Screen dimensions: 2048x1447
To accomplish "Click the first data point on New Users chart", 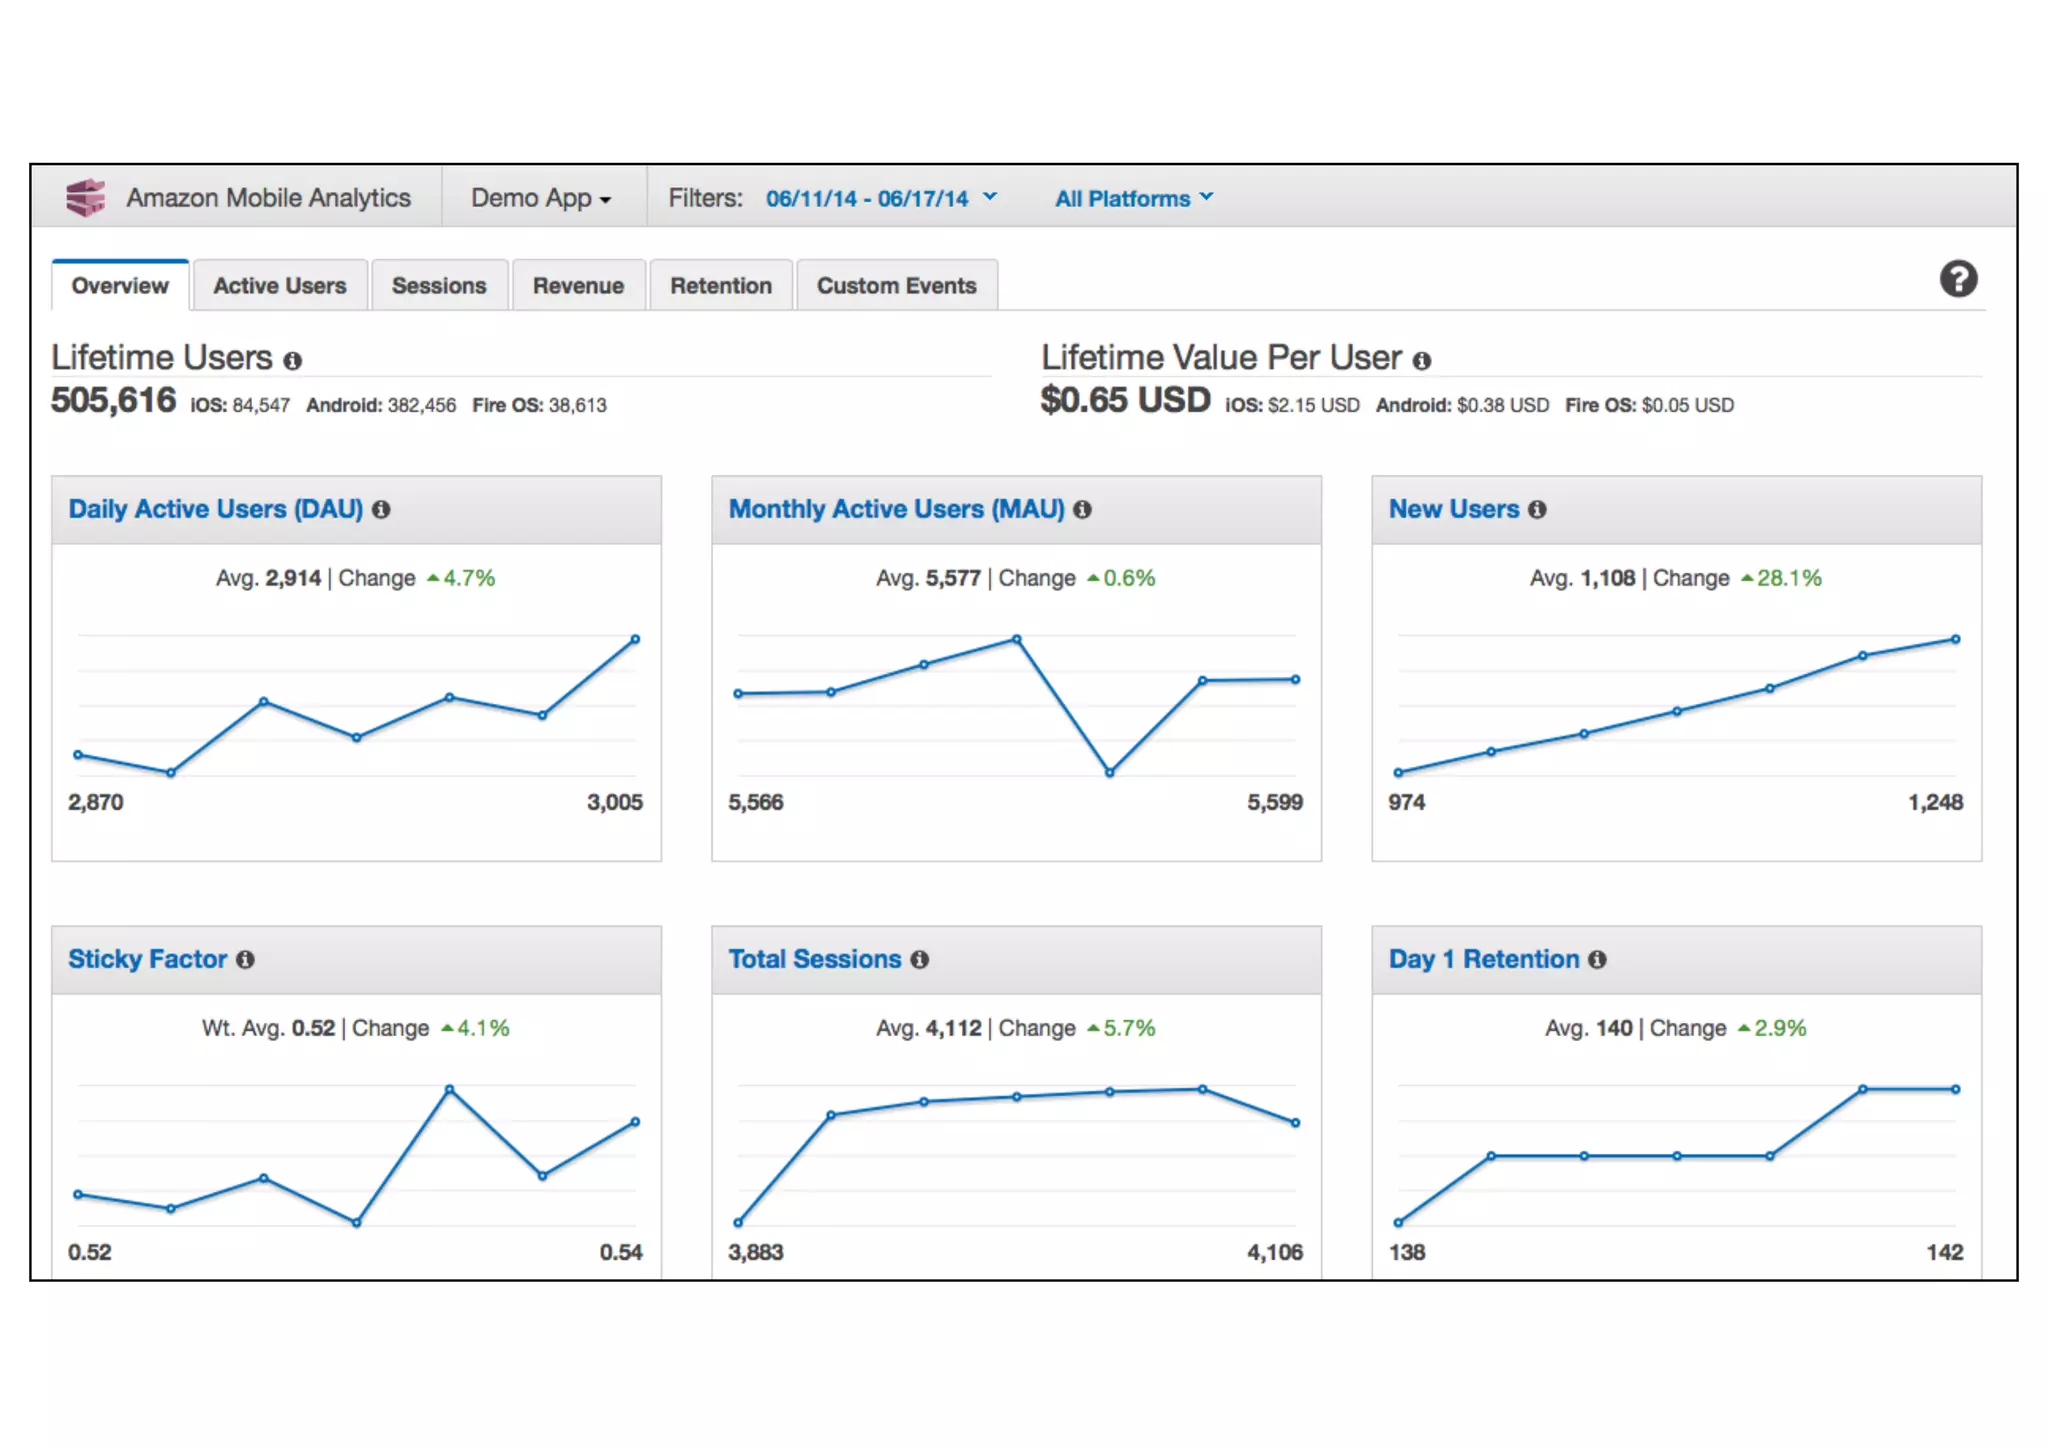I will (1398, 772).
